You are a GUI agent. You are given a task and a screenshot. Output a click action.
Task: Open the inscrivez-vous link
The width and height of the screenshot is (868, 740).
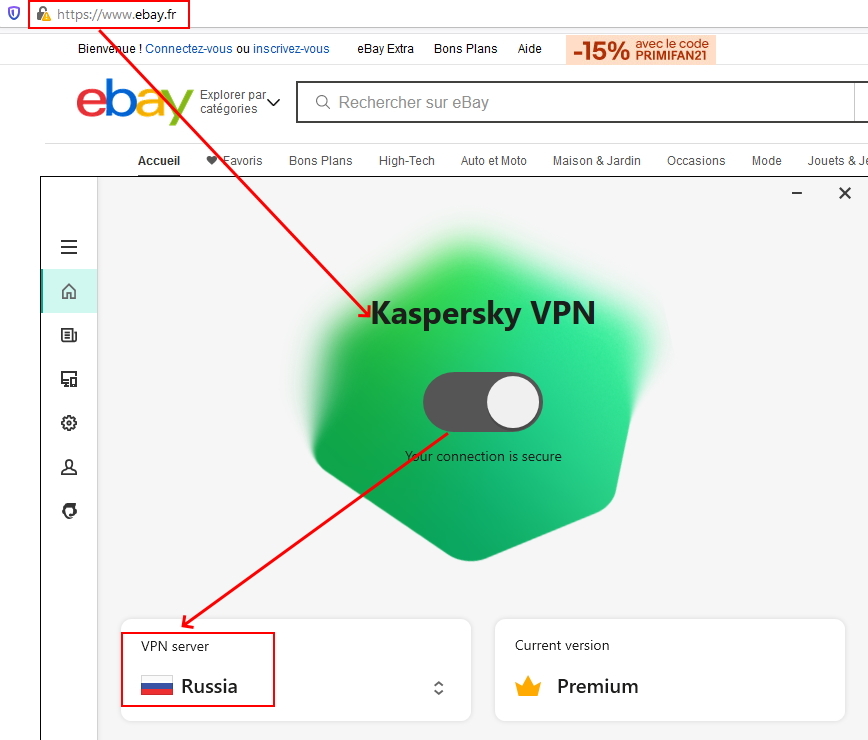coord(291,49)
